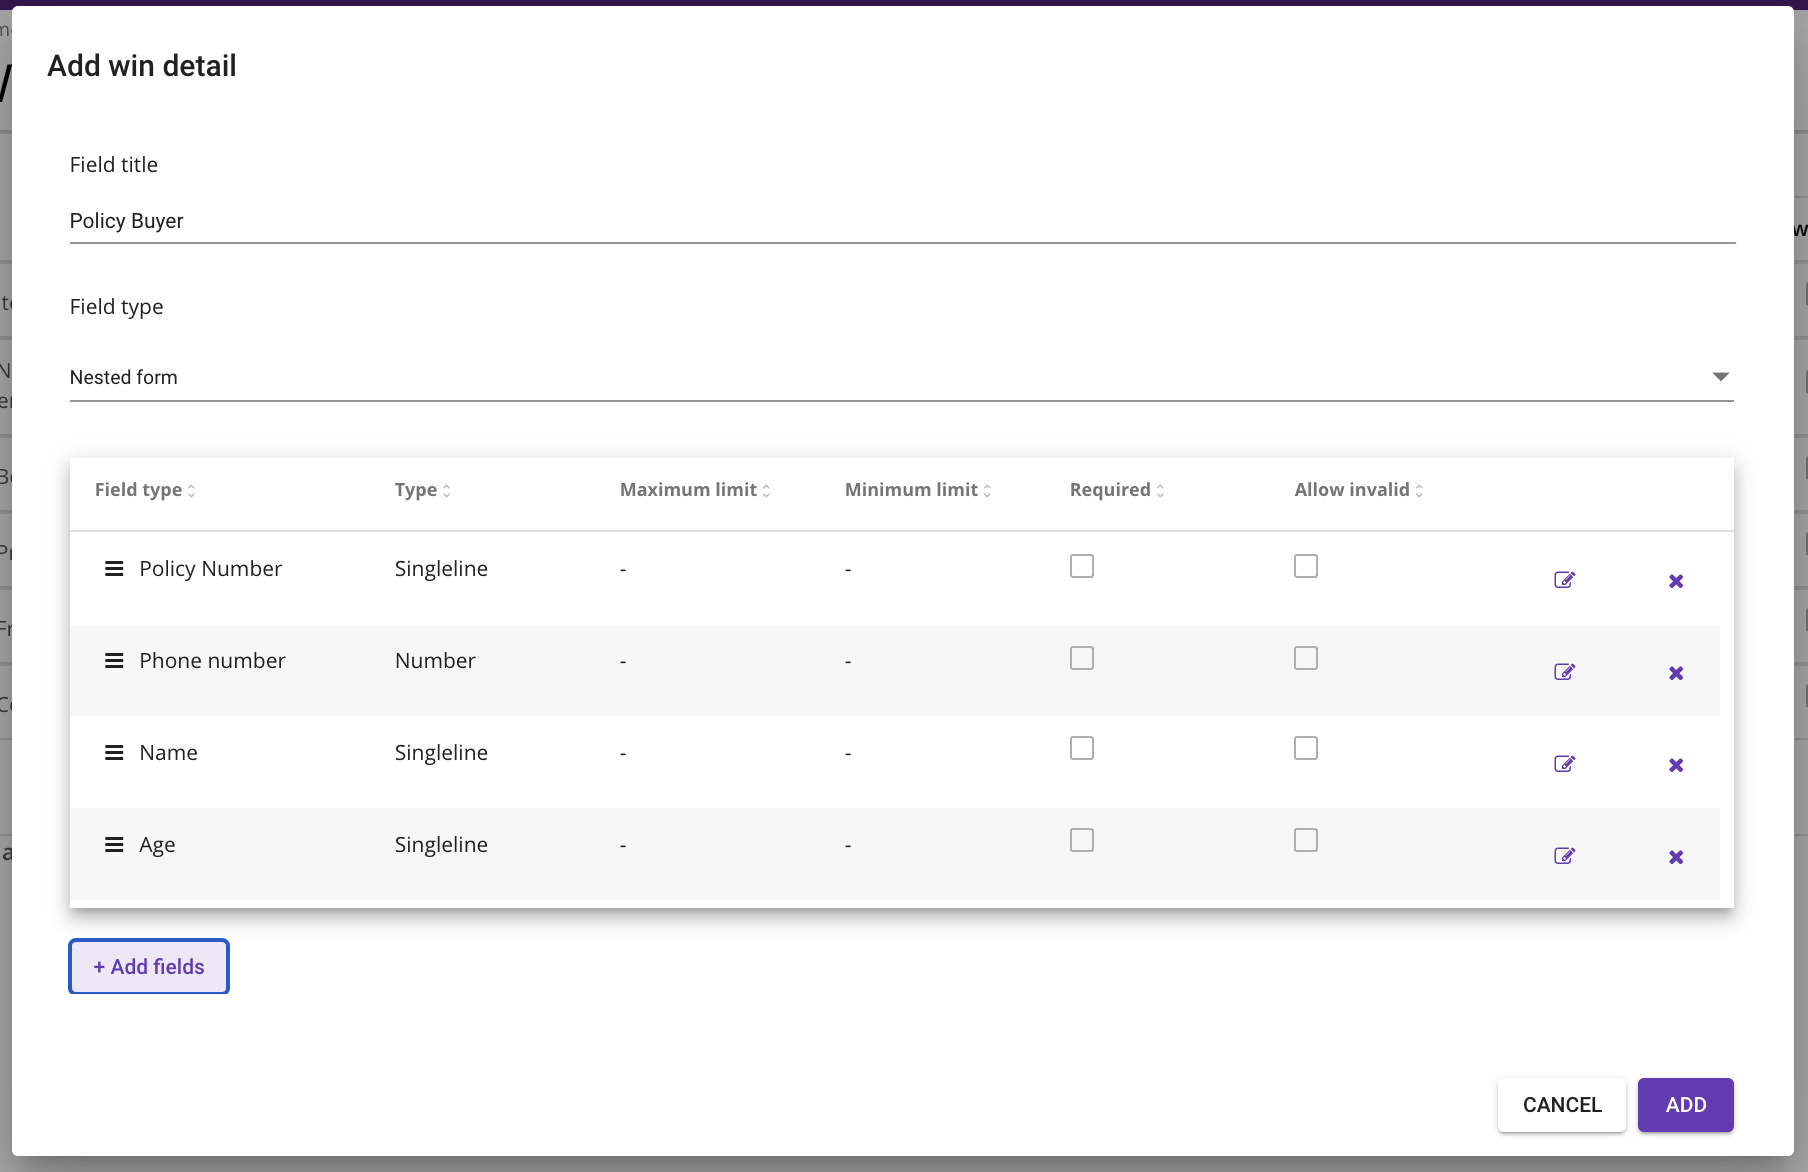
Task: Delete the Policy Number row
Action: [1676, 581]
